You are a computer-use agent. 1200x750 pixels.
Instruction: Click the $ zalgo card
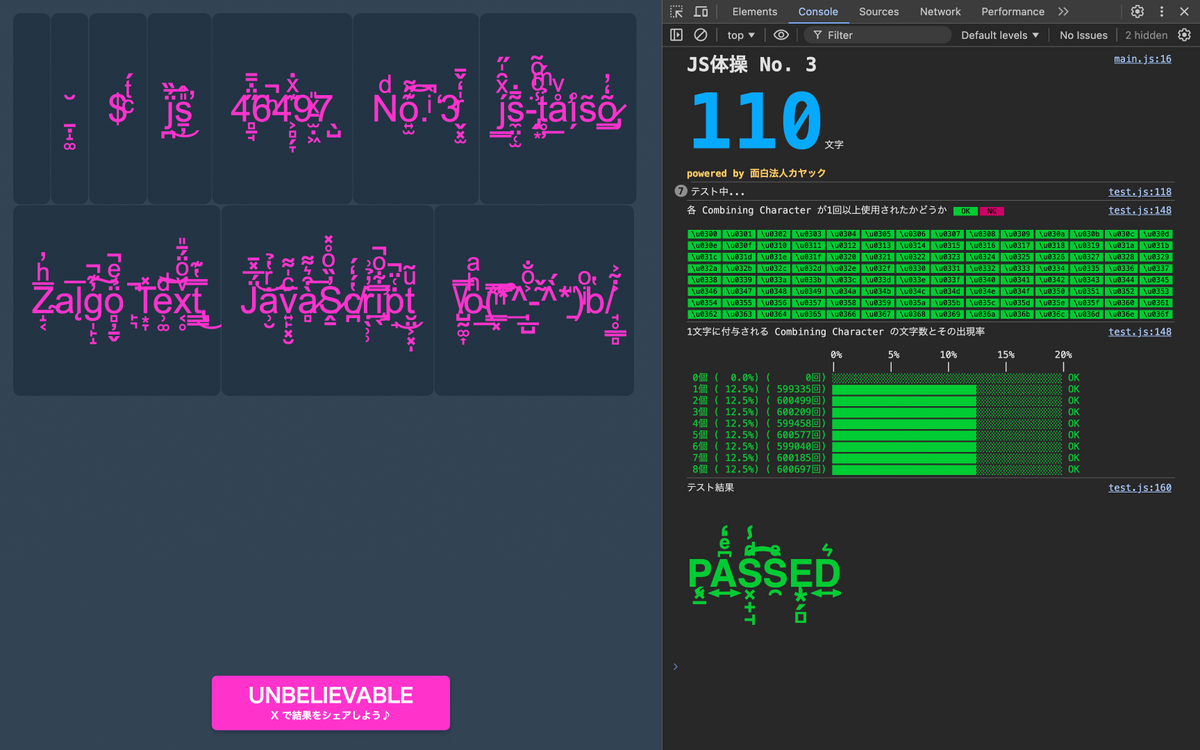click(x=118, y=109)
